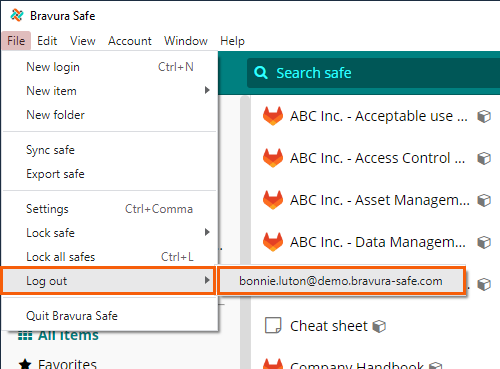Click the Search safe input field
The height and width of the screenshot is (369, 500).
tap(373, 73)
